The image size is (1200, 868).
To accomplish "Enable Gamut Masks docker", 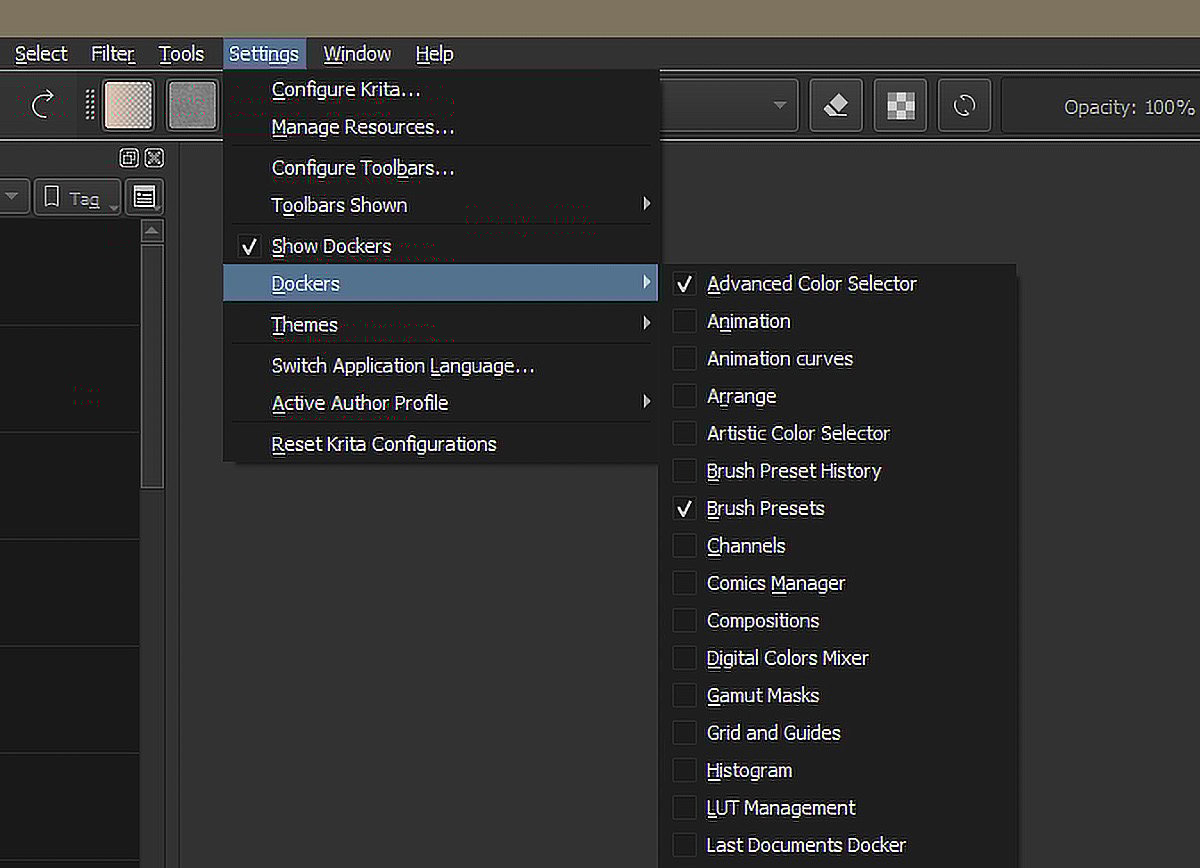I will coord(838,695).
